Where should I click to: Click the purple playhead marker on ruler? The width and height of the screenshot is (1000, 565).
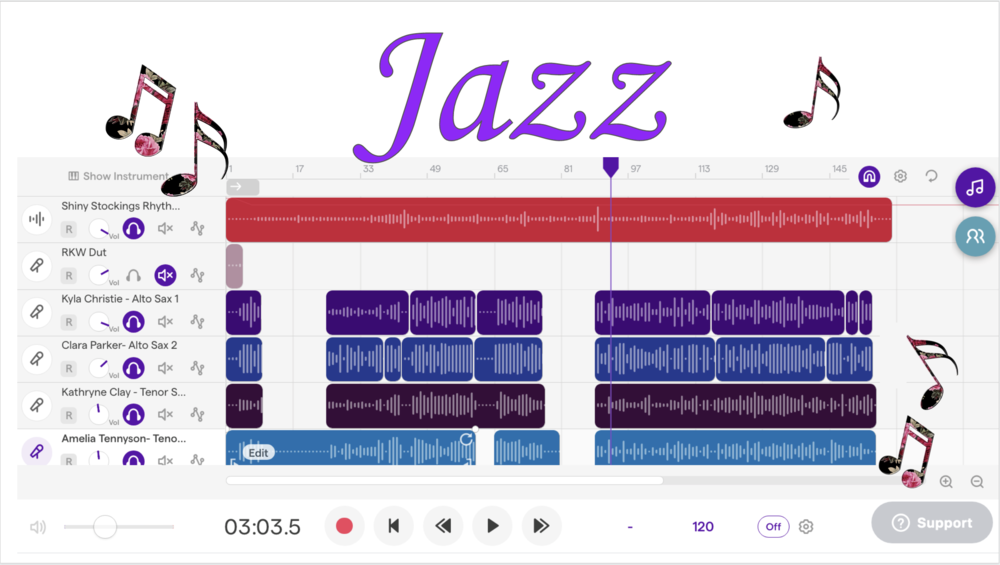coord(610,167)
